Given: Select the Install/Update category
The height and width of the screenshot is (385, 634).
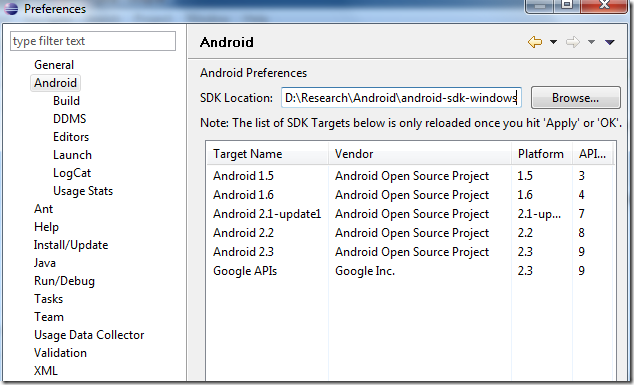Looking at the screenshot, I should [x=71, y=245].
